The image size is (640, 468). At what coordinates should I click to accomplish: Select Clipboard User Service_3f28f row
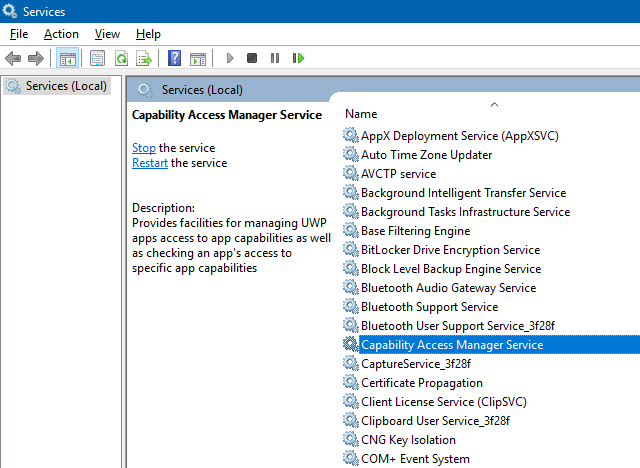435,421
